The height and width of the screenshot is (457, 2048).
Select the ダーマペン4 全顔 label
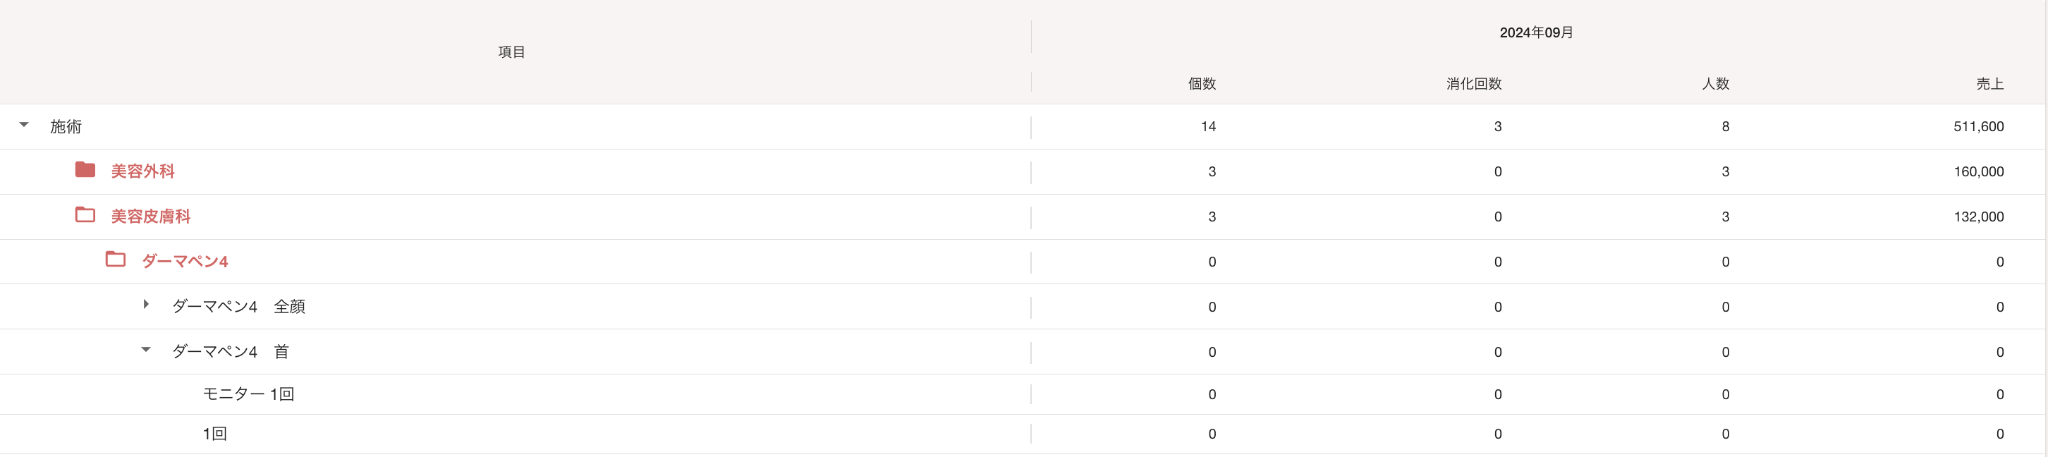pyautogui.click(x=239, y=307)
